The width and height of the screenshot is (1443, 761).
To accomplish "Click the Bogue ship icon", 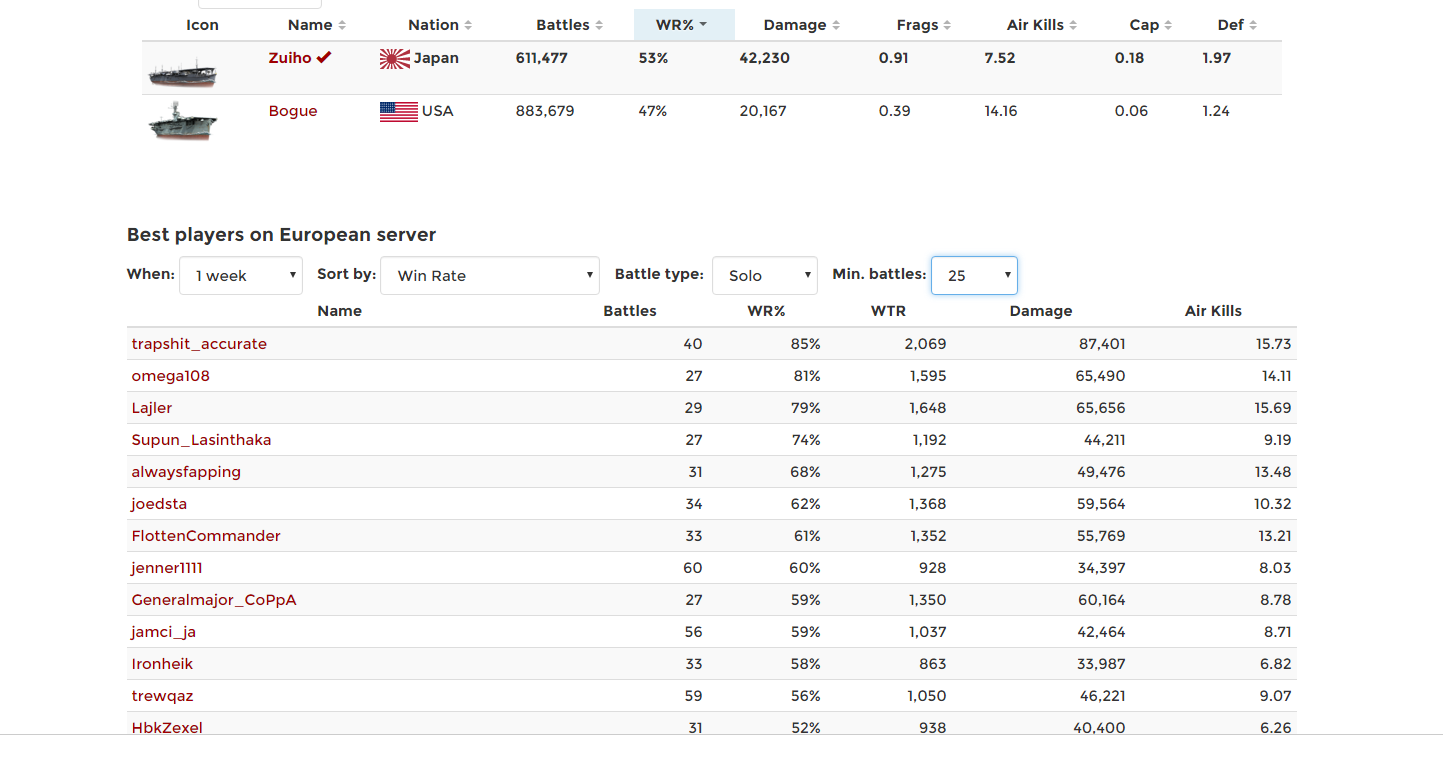I will (182, 120).
